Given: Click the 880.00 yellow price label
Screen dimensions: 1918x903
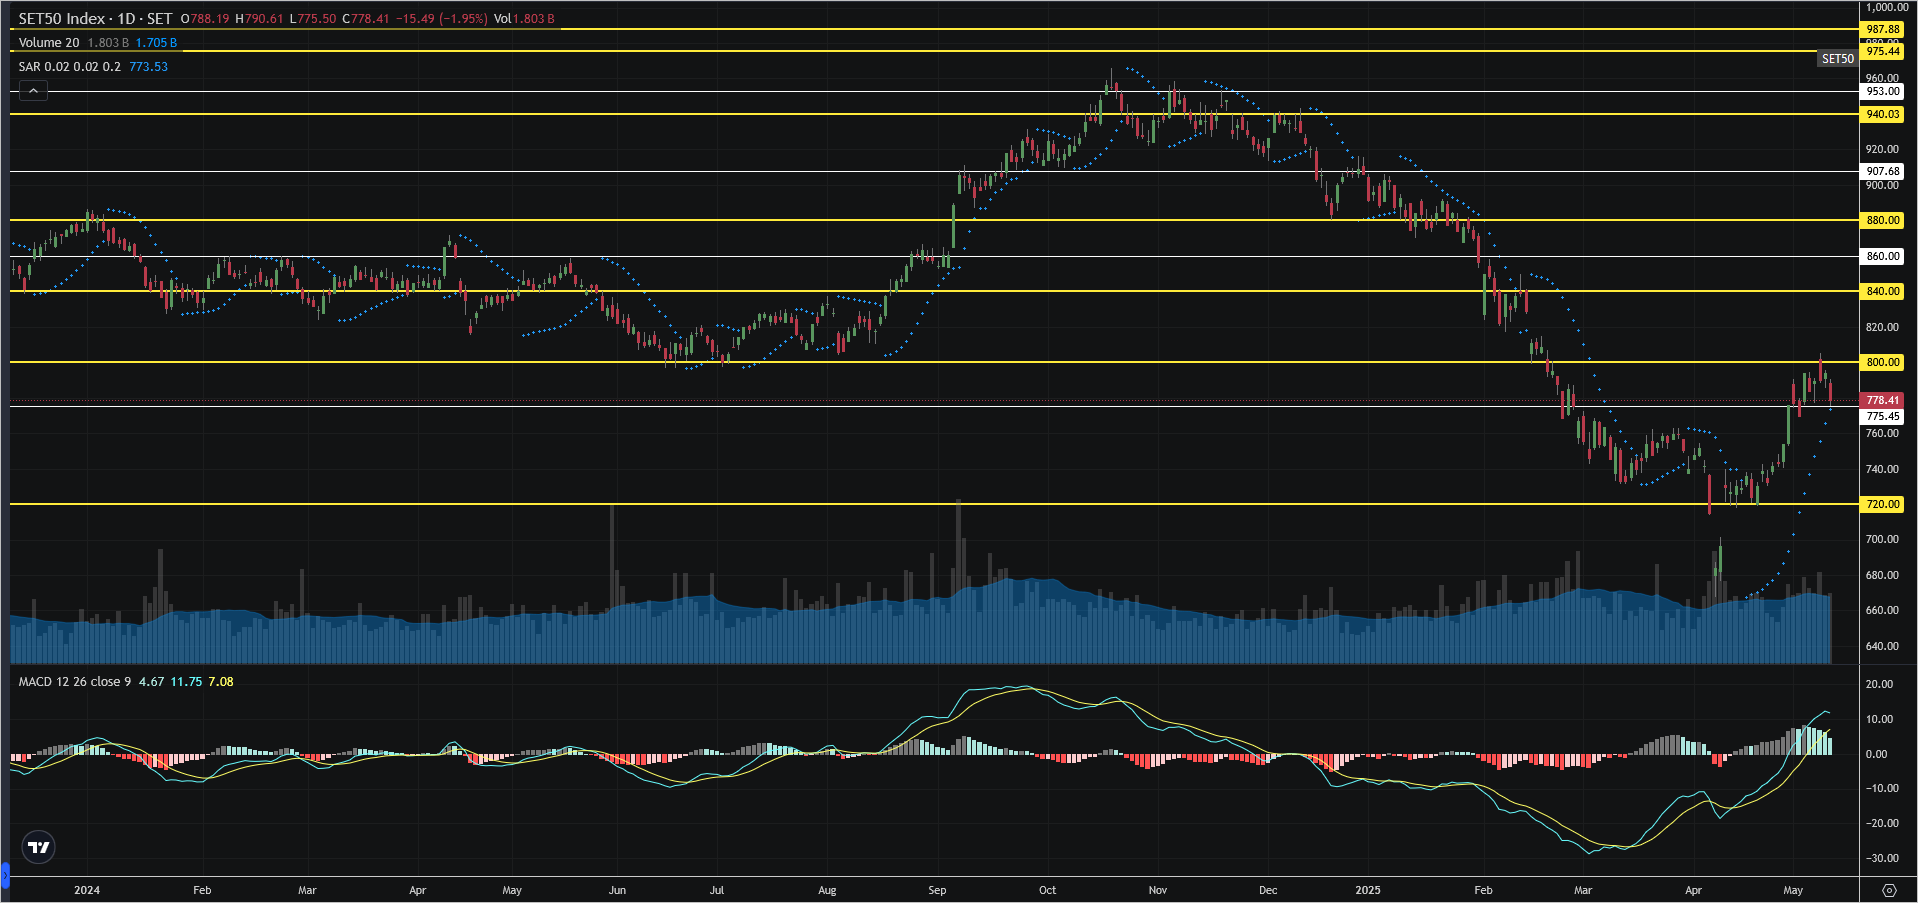Looking at the screenshot, I should pos(1883,220).
